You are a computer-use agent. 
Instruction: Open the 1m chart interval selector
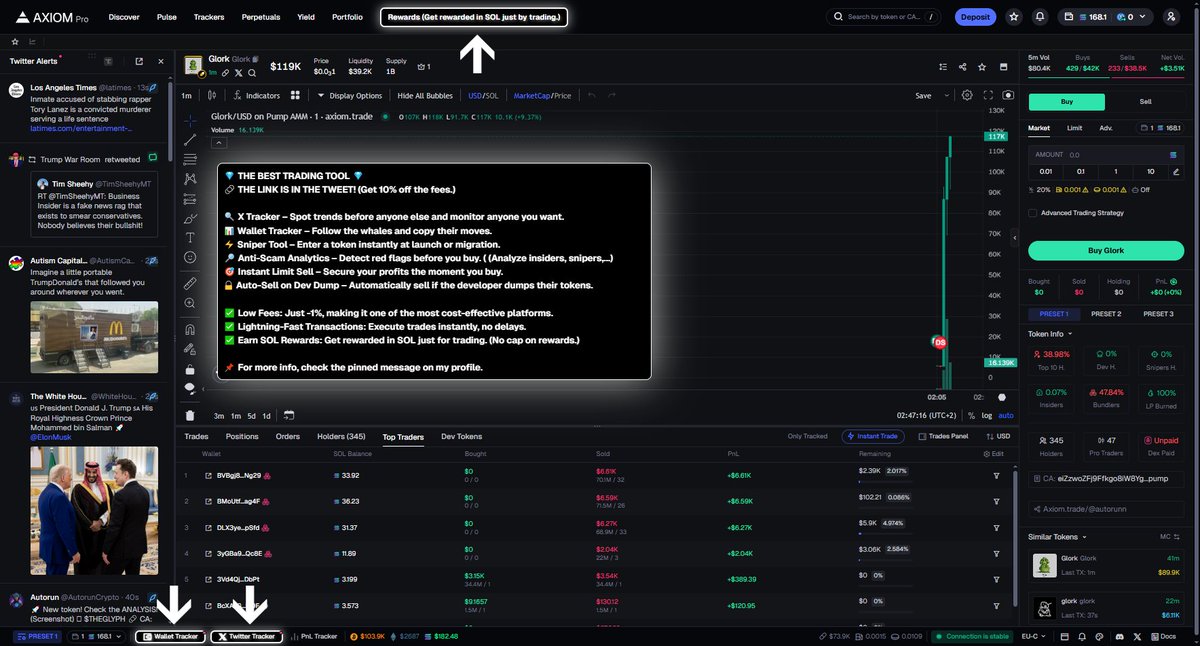(x=186, y=96)
